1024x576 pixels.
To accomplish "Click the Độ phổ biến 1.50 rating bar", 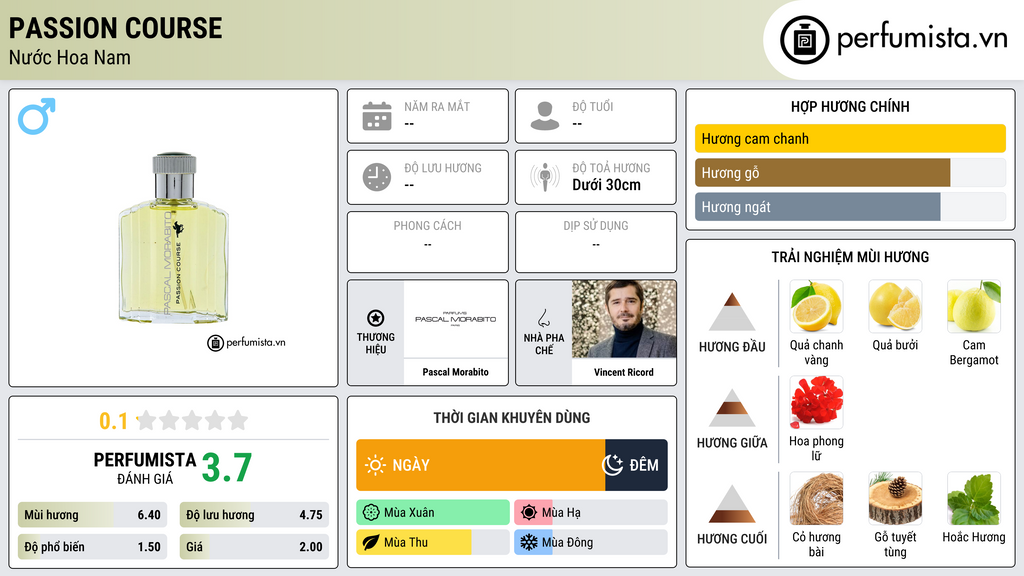I will coord(93,547).
